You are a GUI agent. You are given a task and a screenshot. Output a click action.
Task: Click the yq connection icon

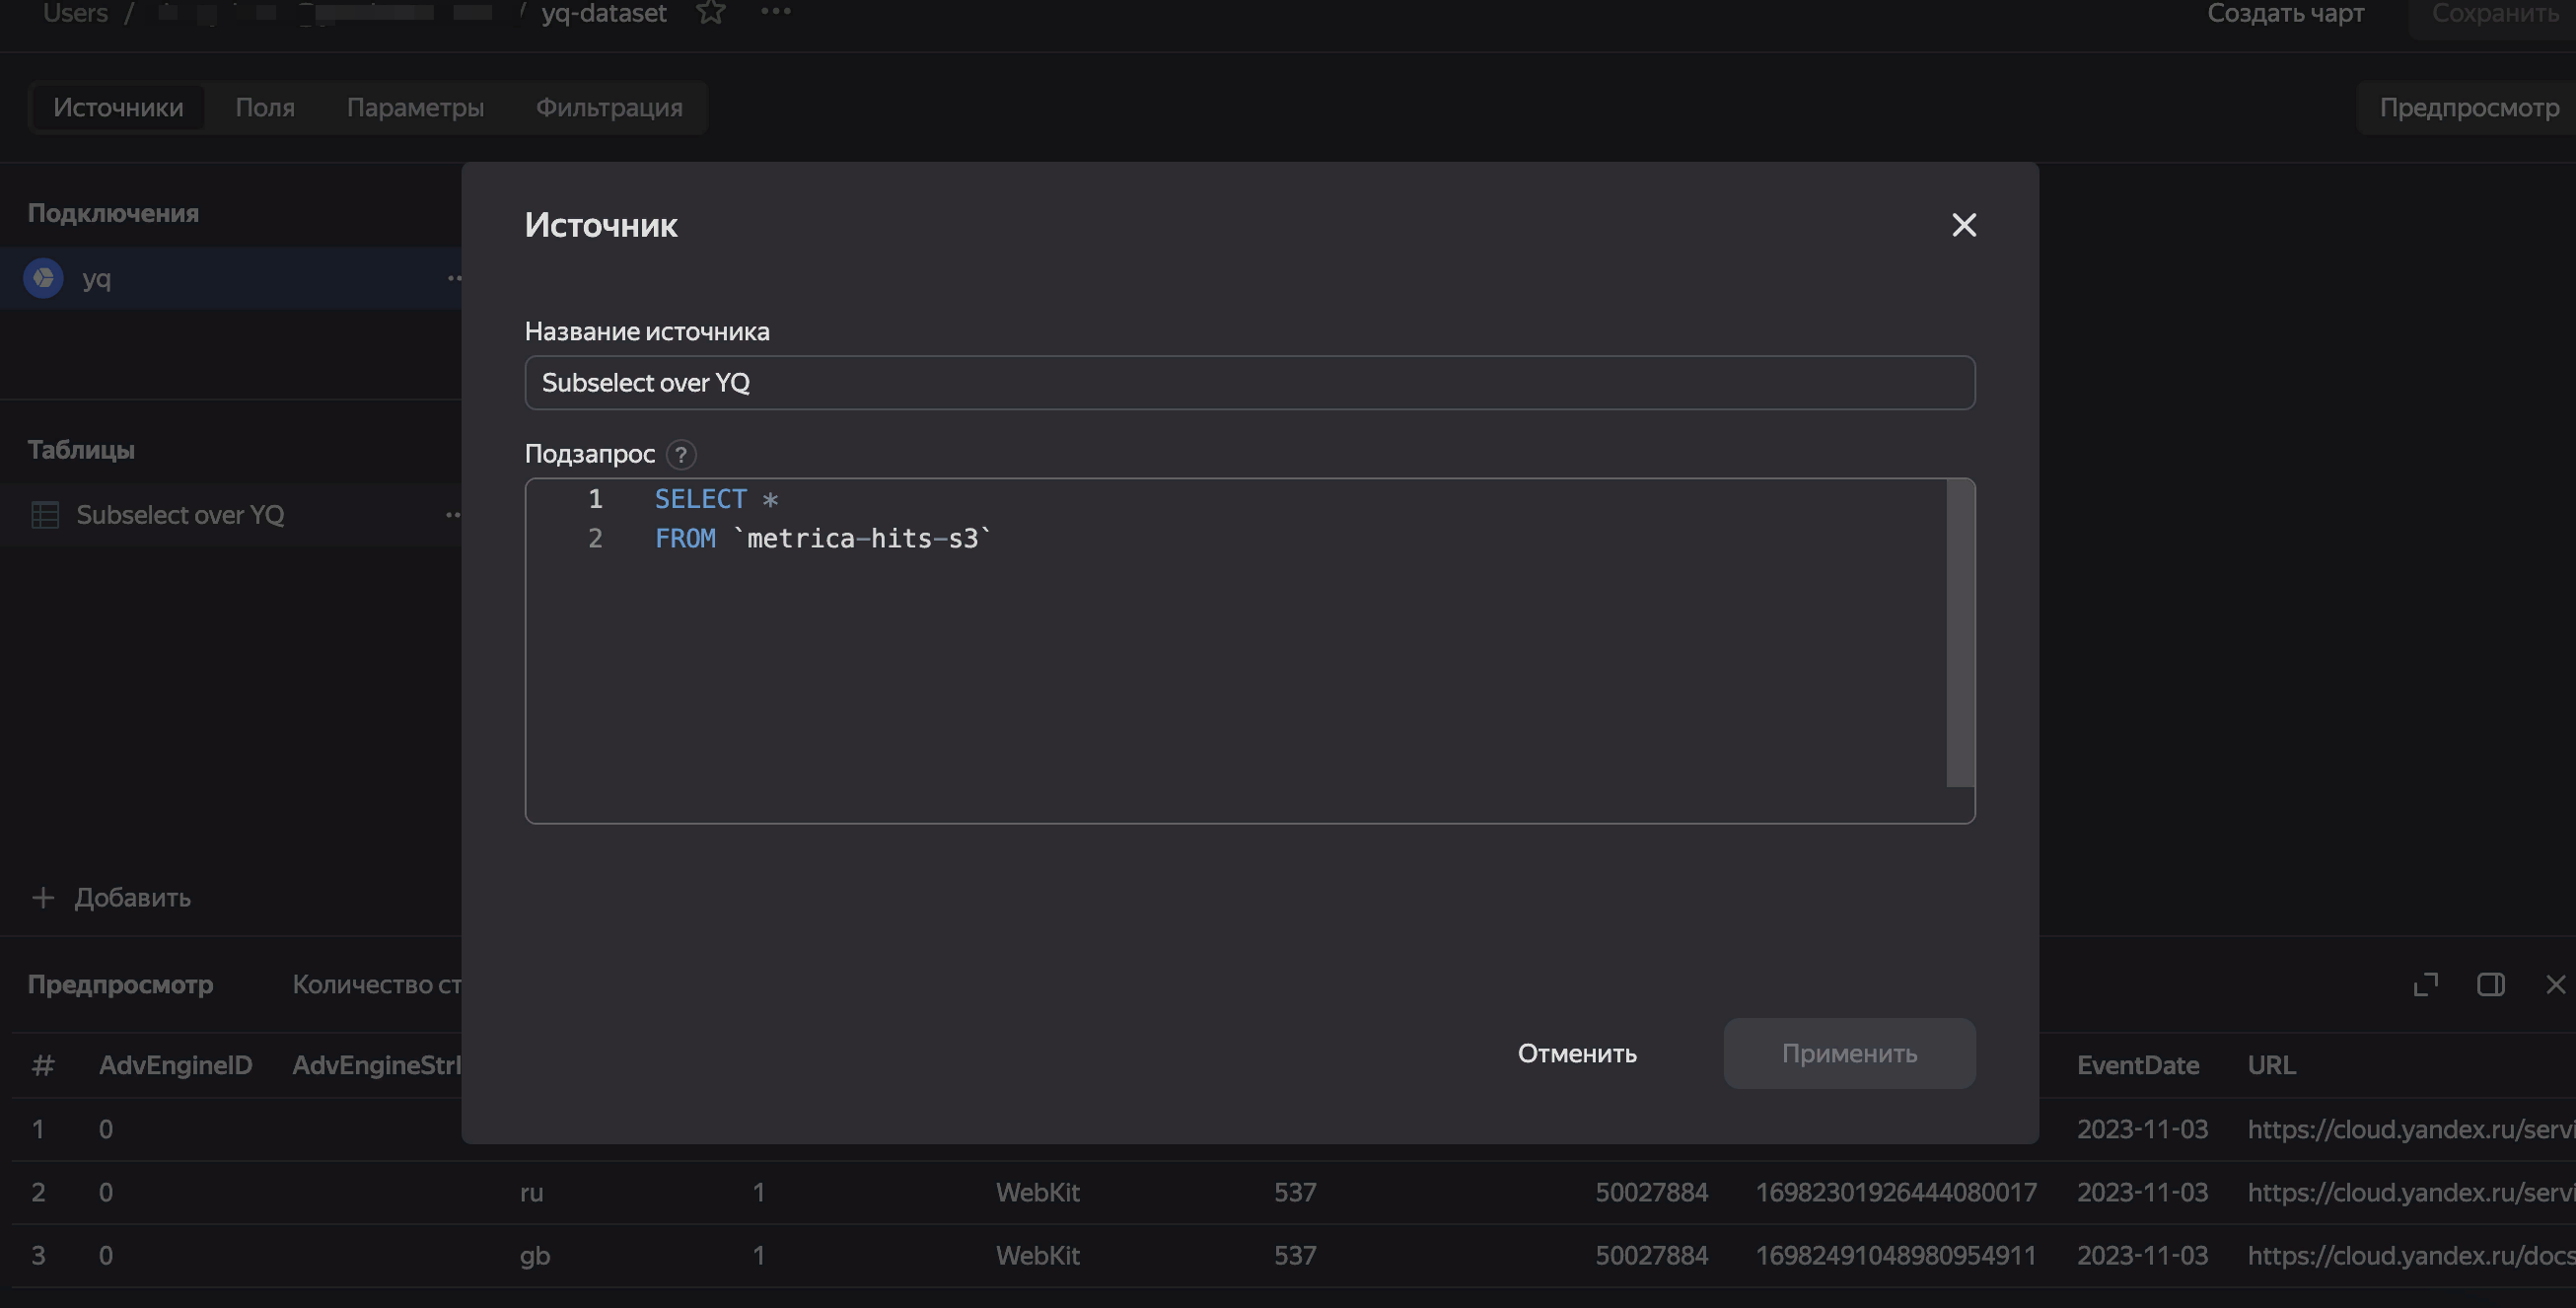(x=44, y=278)
